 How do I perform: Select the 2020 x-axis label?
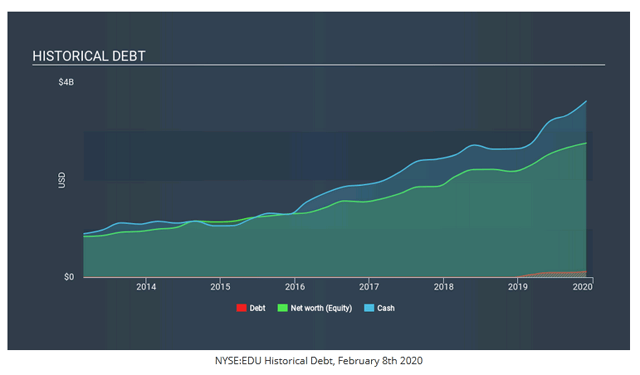pos(582,287)
